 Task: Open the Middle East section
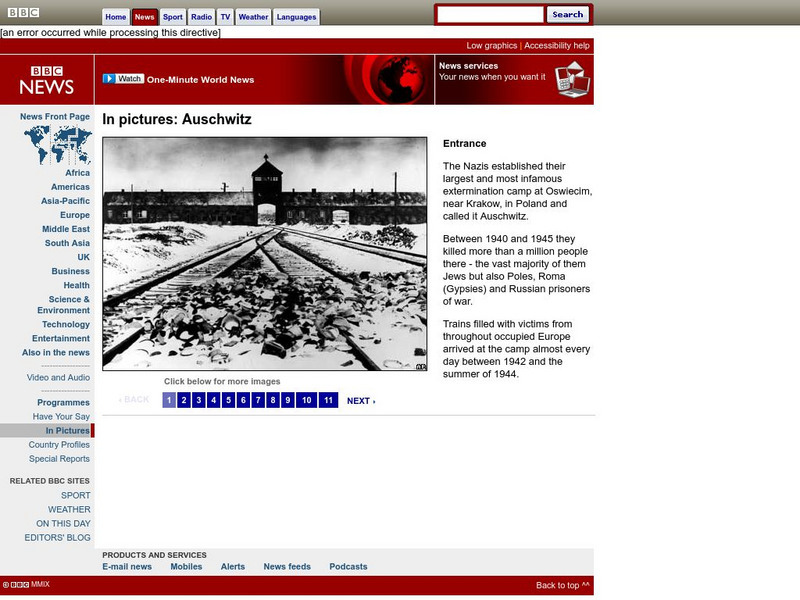[x=66, y=229]
